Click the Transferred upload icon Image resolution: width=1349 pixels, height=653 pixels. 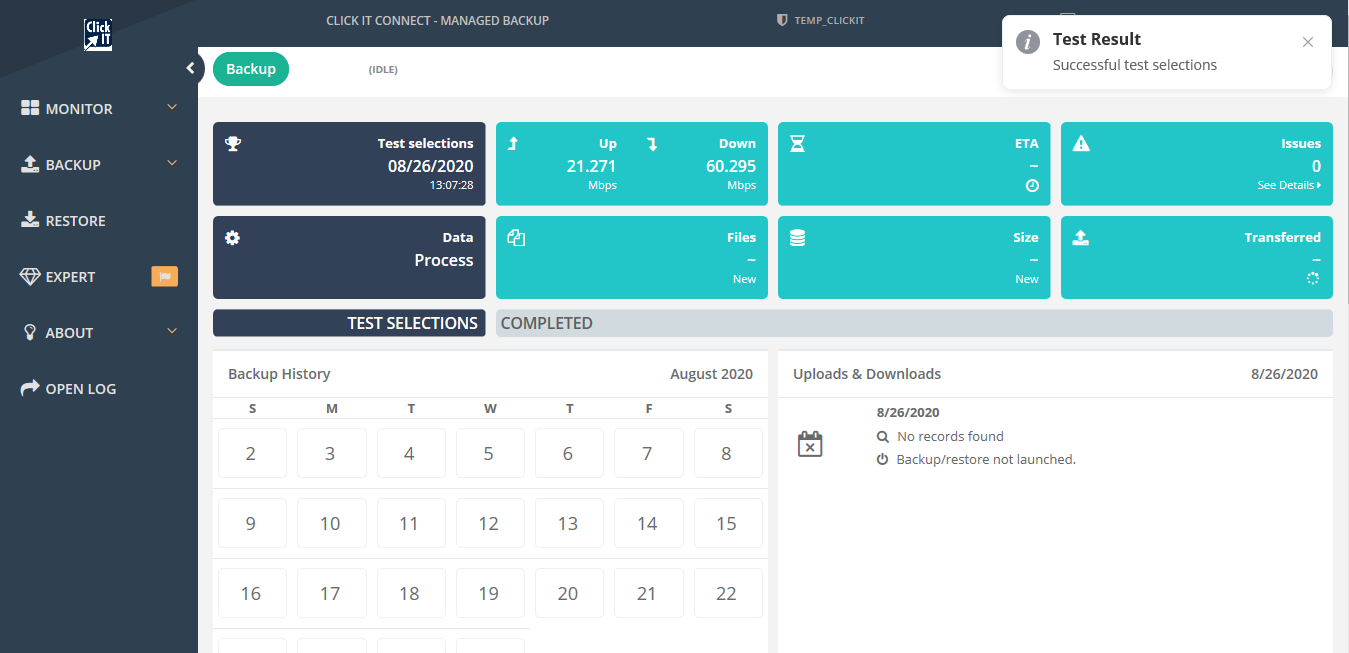pyautogui.click(x=1081, y=238)
